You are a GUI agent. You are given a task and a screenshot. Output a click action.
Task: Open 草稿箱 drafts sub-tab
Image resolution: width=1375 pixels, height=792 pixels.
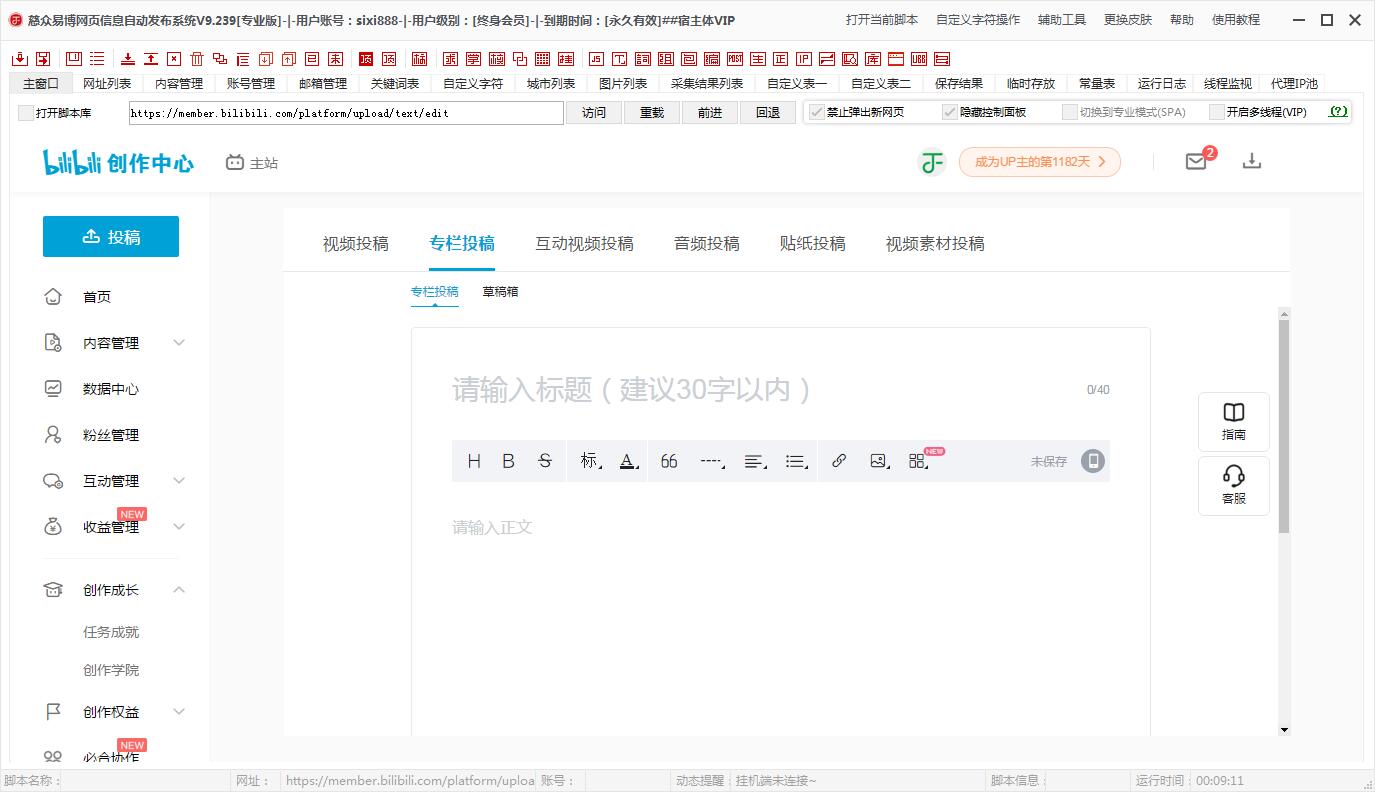coord(500,292)
